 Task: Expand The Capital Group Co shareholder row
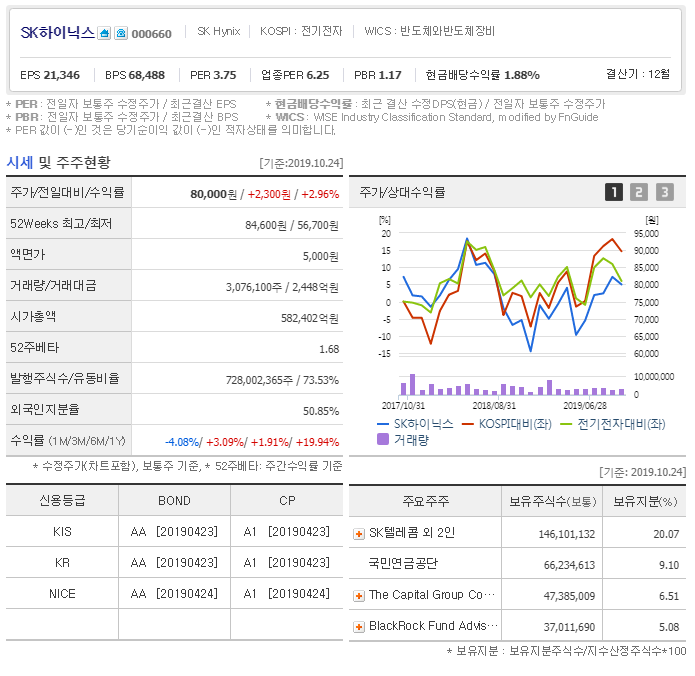coord(359,596)
